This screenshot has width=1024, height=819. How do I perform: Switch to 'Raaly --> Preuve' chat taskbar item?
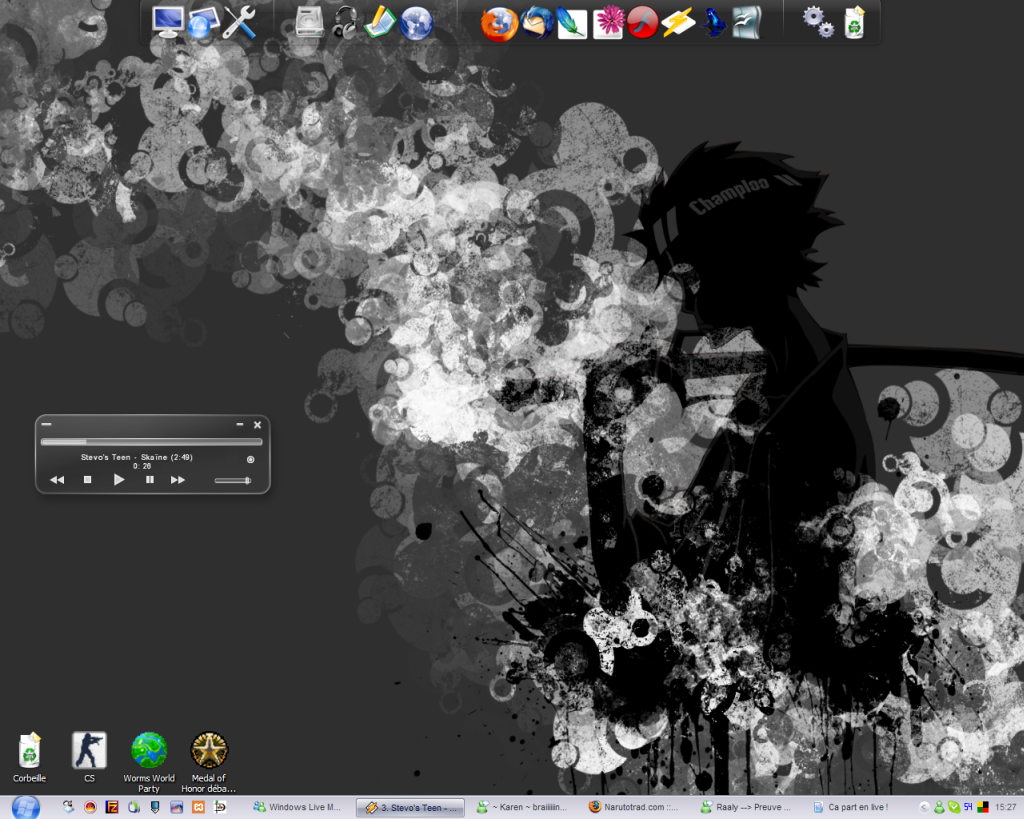pos(746,807)
